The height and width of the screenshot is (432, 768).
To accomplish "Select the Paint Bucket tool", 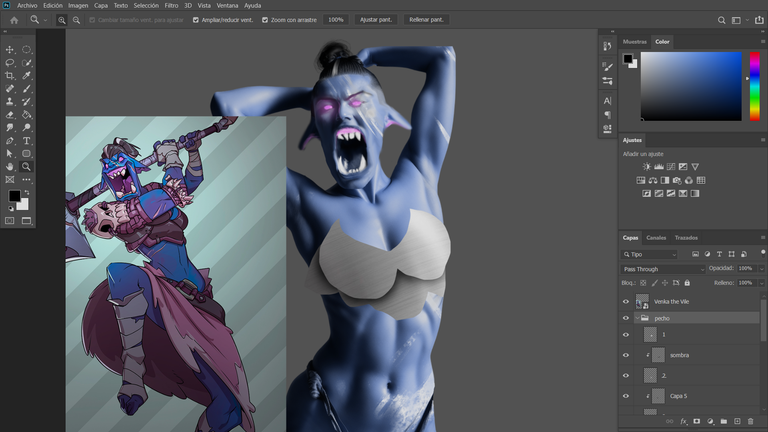I will click(26, 115).
